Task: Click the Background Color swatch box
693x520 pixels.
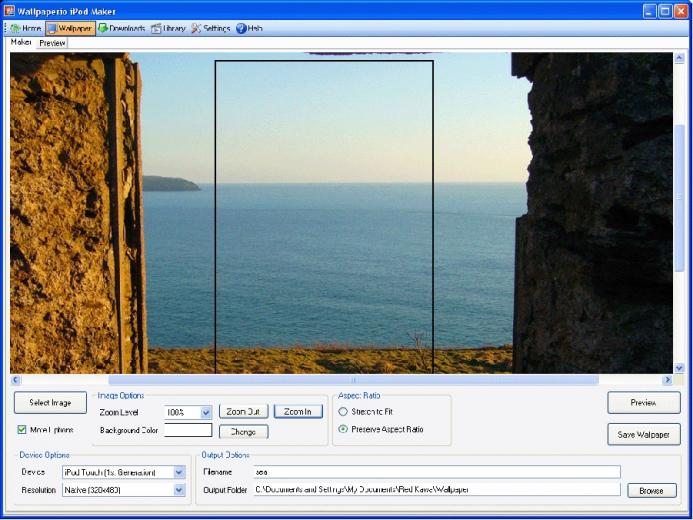Action: pos(188,430)
